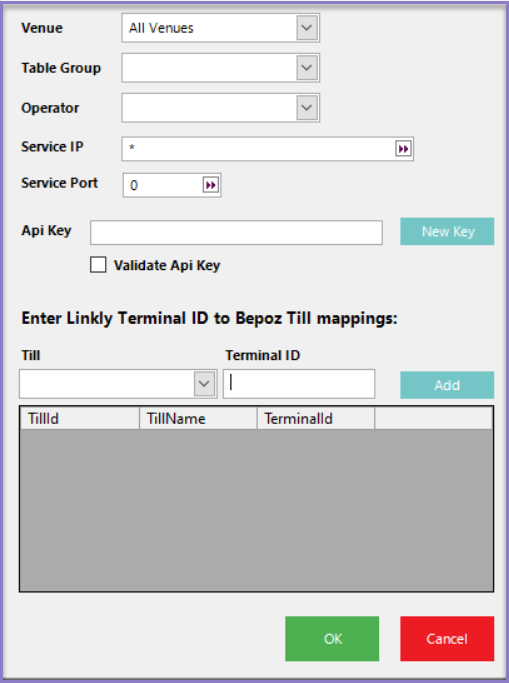The image size is (509, 683).
Task: Click the TillName column header
Action: tap(198, 419)
